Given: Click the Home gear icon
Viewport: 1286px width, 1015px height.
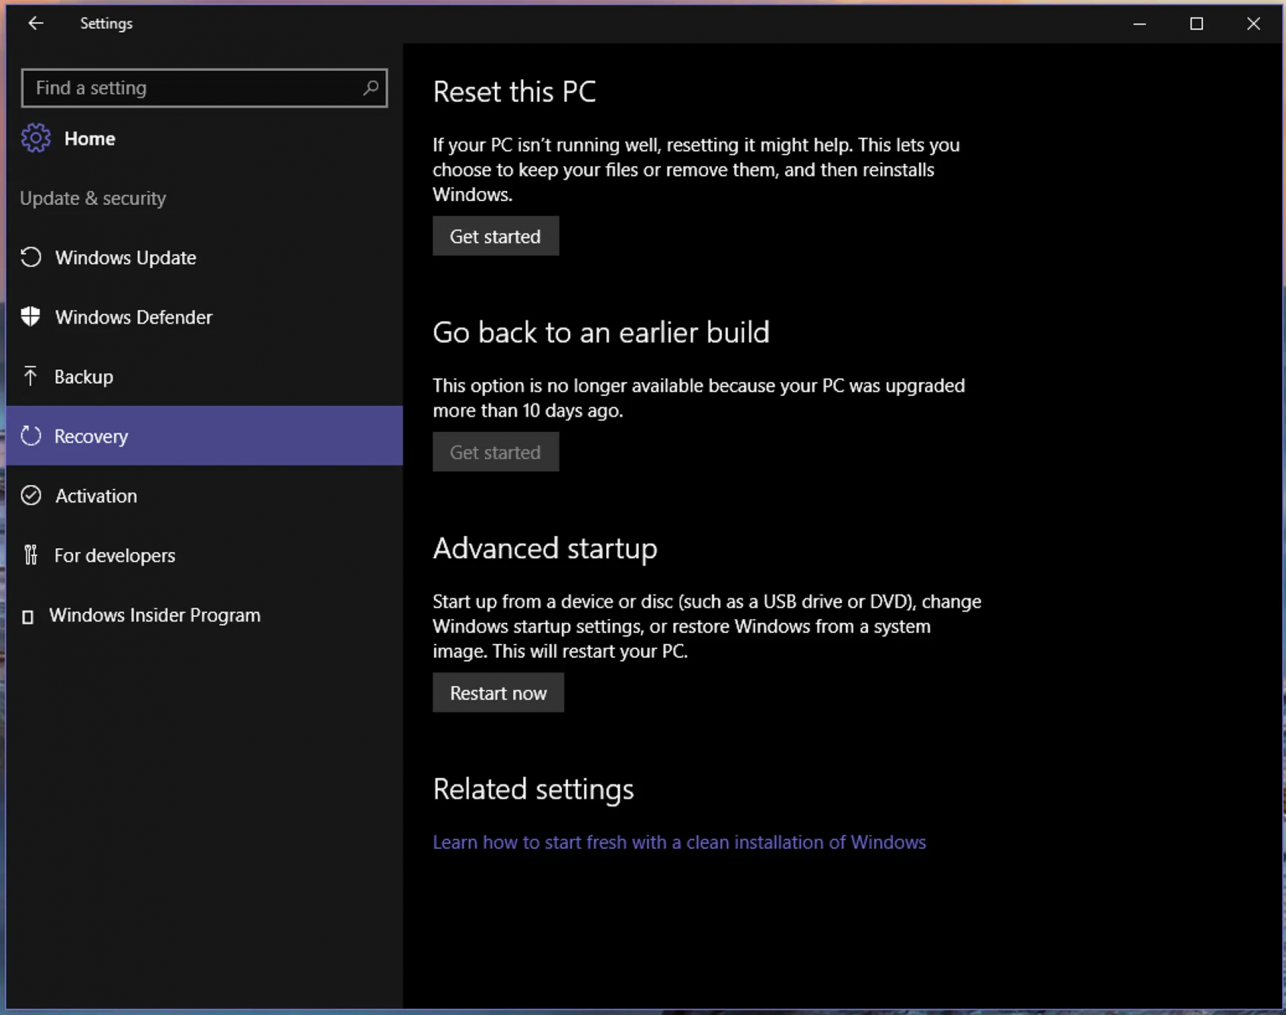Looking at the screenshot, I should 36,138.
